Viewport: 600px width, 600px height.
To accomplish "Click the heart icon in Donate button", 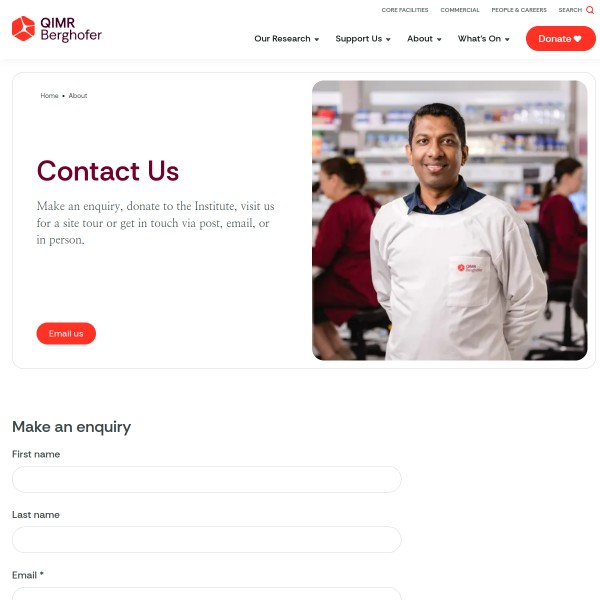I will pos(577,39).
